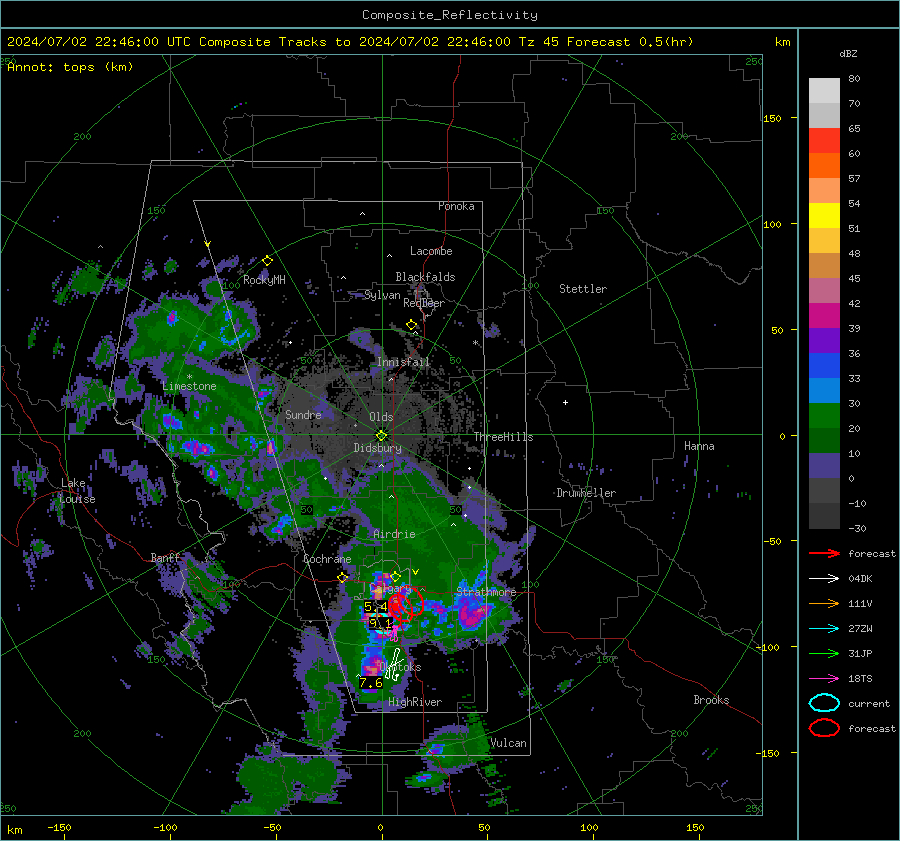900x841 pixels.
Task: Click the red forecast ellipse in the legend
Action: pyautogui.click(x=824, y=728)
